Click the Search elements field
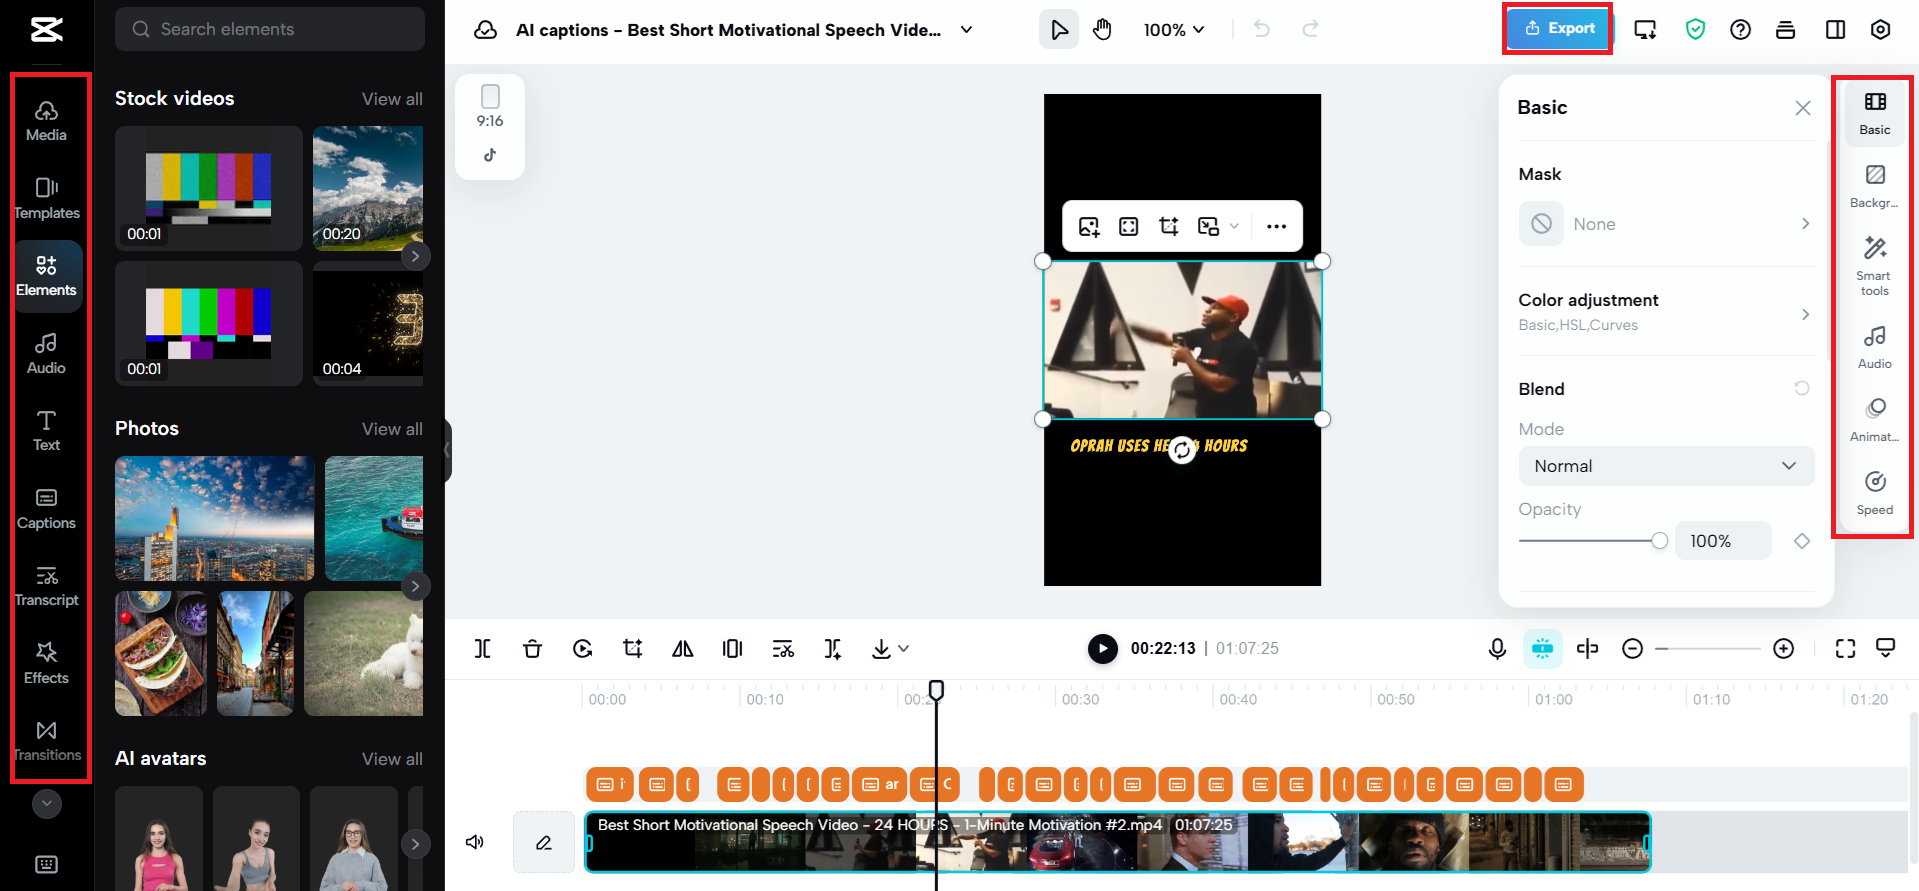 coord(270,29)
